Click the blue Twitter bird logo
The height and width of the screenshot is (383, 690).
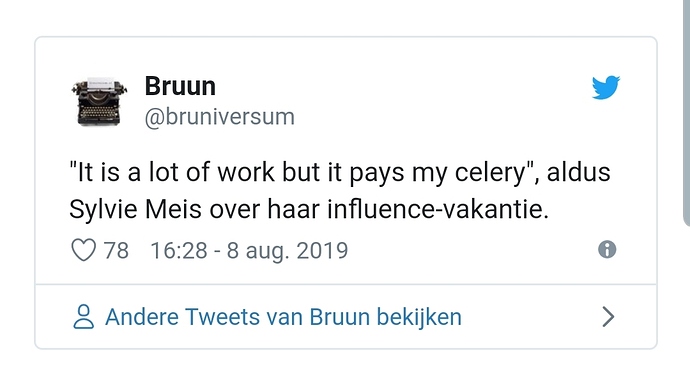[606, 87]
